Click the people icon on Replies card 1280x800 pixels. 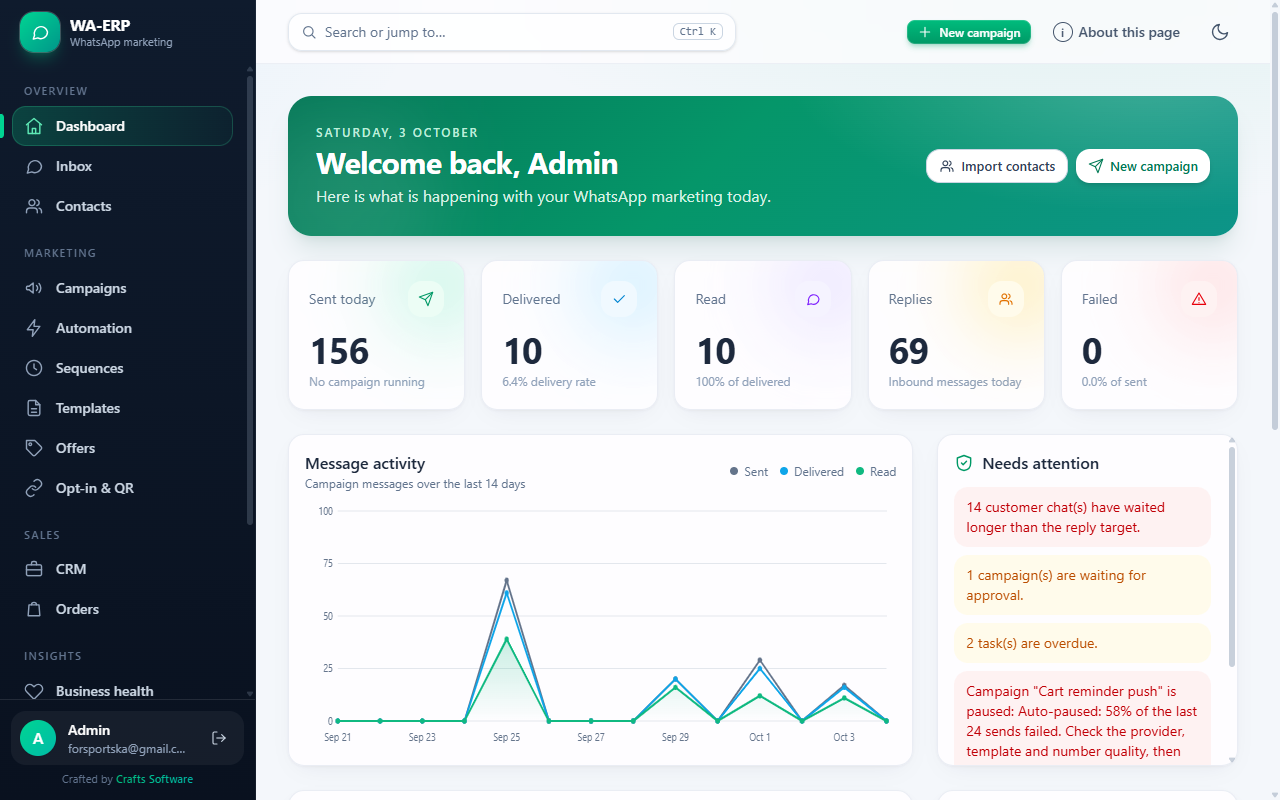(1006, 299)
